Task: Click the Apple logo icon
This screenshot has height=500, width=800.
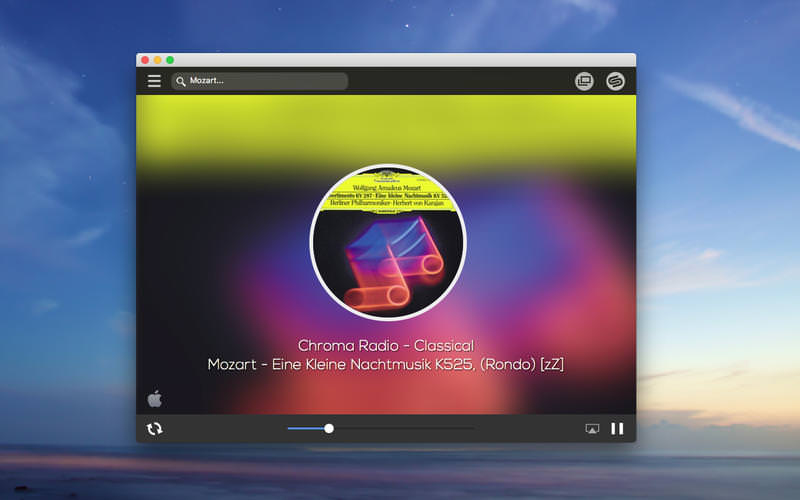Action: 155,398
